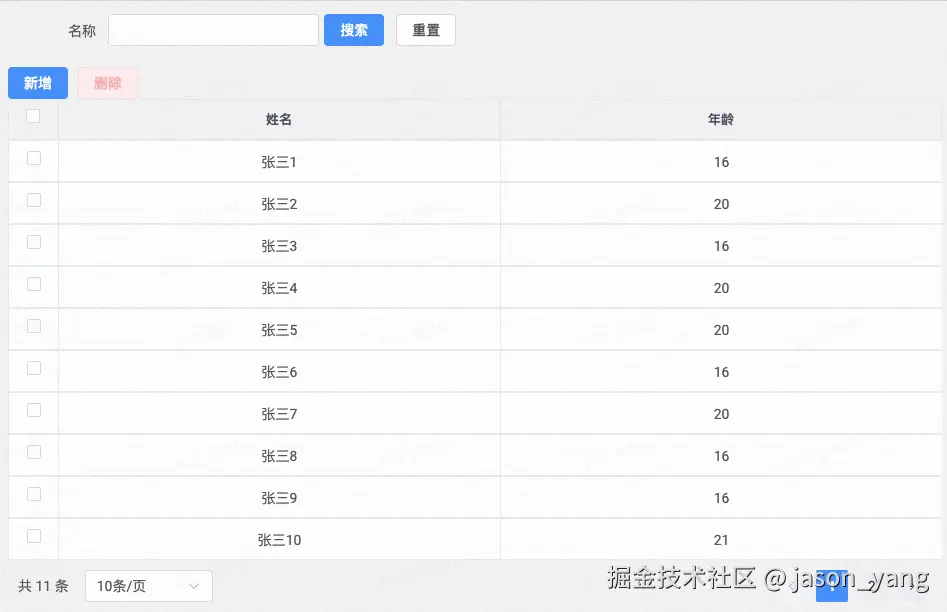Click the 新增 button
This screenshot has width=947, height=612.
point(38,83)
